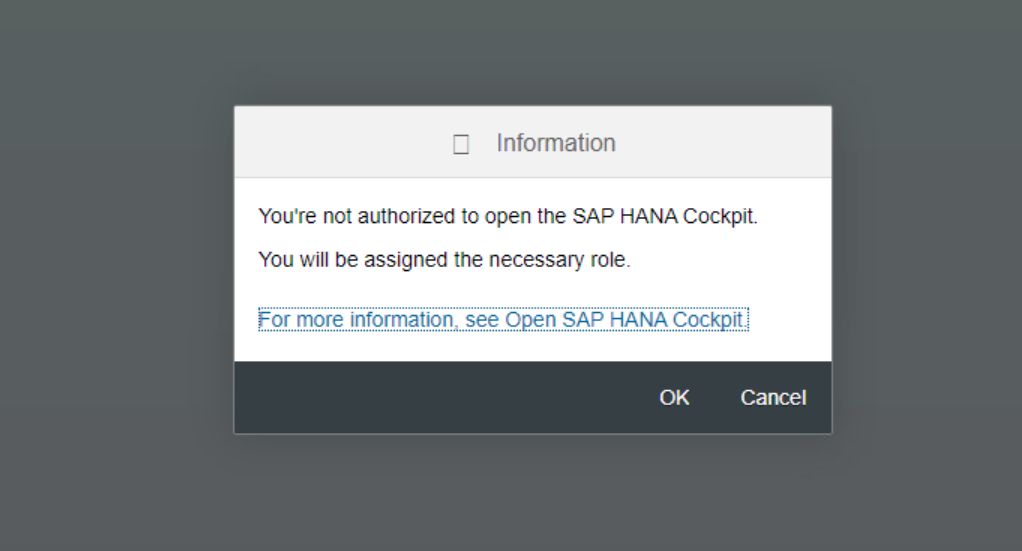This screenshot has width=1022, height=551.
Task: Click the 'Information' dialog title text
Action: tap(556, 143)
